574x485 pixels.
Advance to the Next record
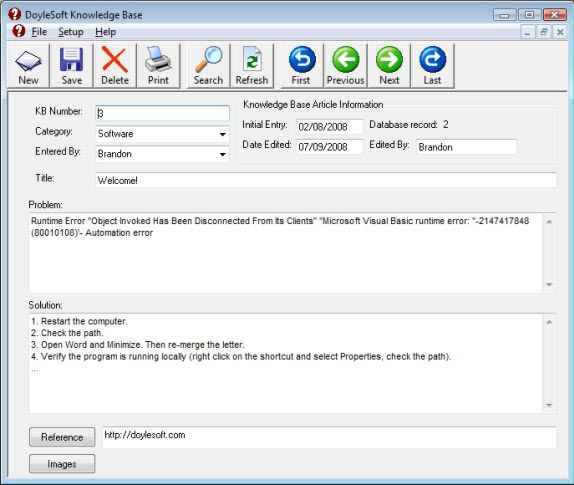pos(389,66)
